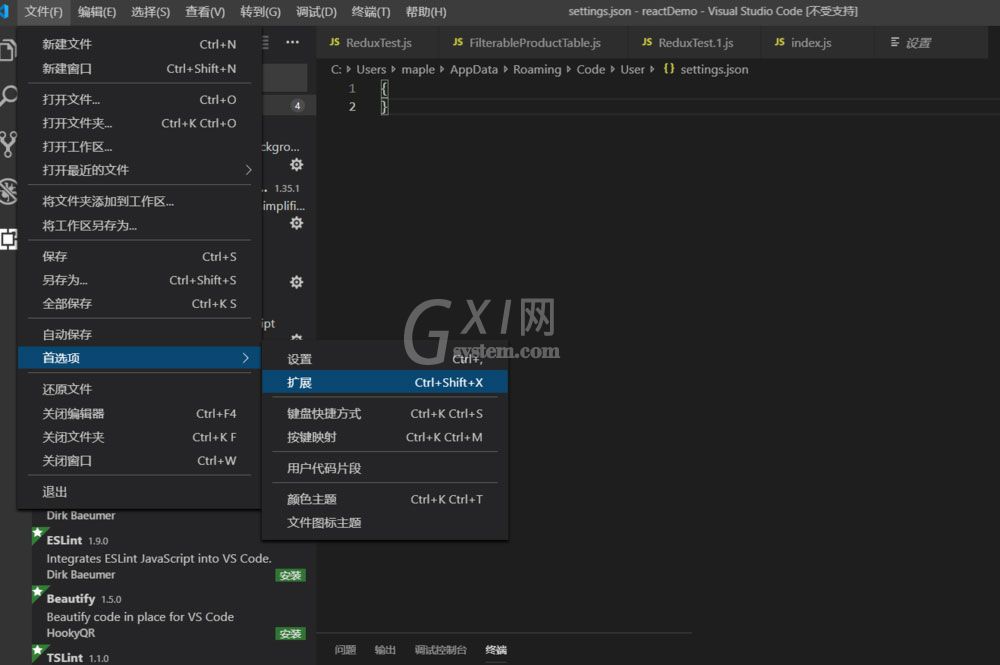Open 问题 panel tab
The height and width of the screenshot is (665, 1000).
[x=345, y=650]
